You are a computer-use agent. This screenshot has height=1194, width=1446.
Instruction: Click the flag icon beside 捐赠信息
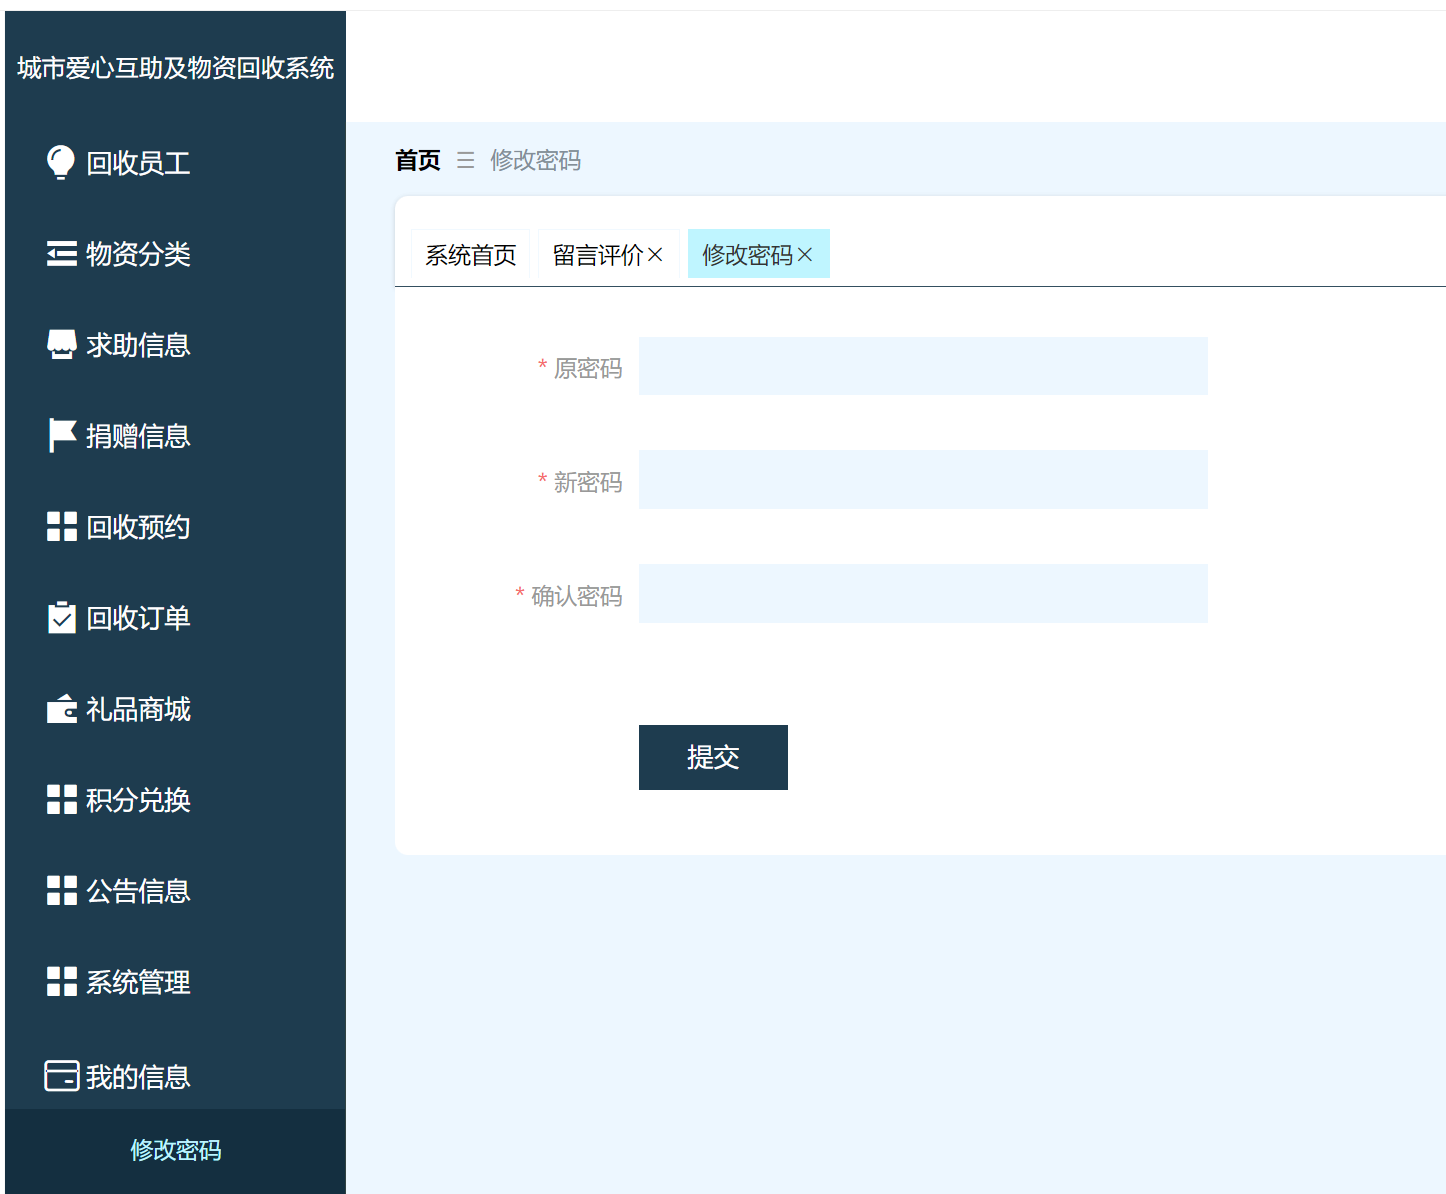point(60,435)
